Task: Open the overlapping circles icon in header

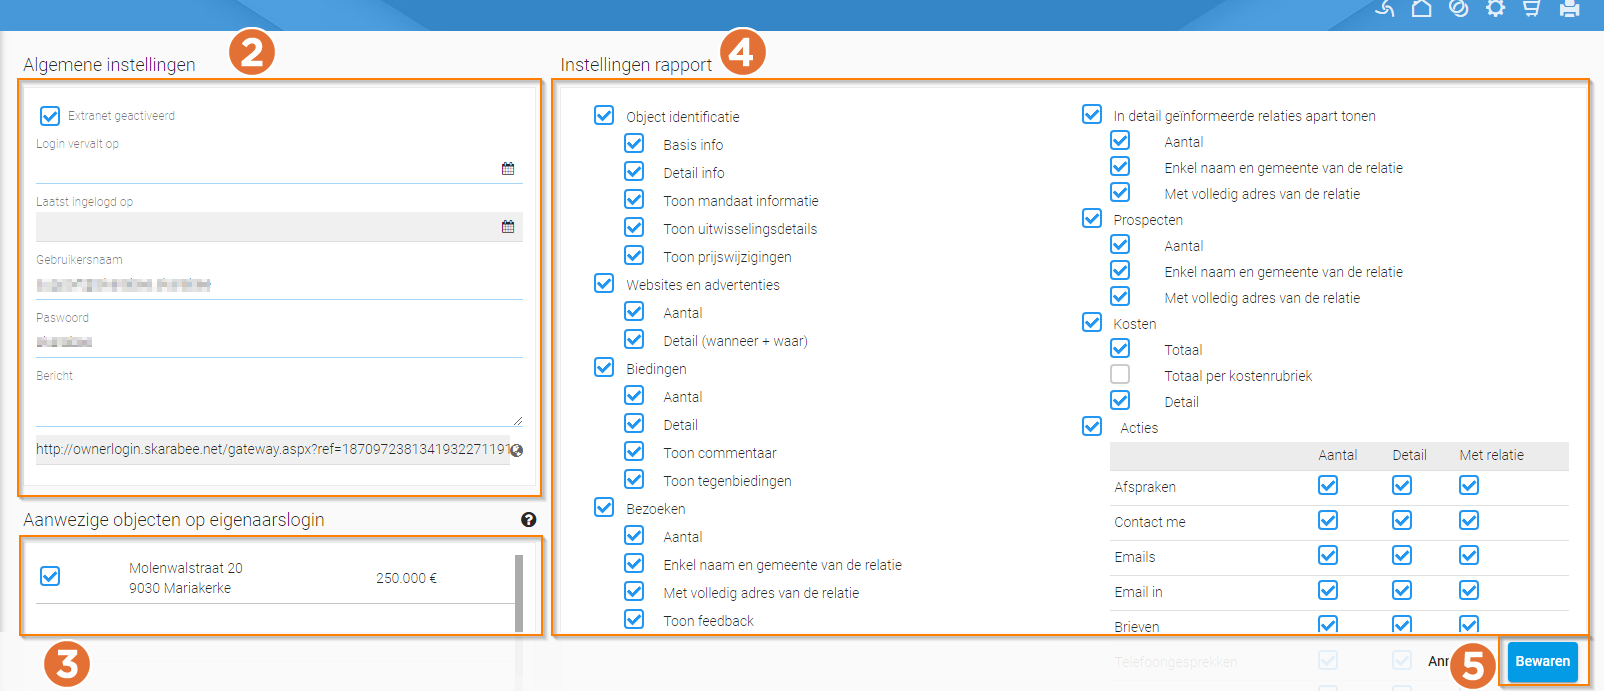Action: click(1458, 9)
